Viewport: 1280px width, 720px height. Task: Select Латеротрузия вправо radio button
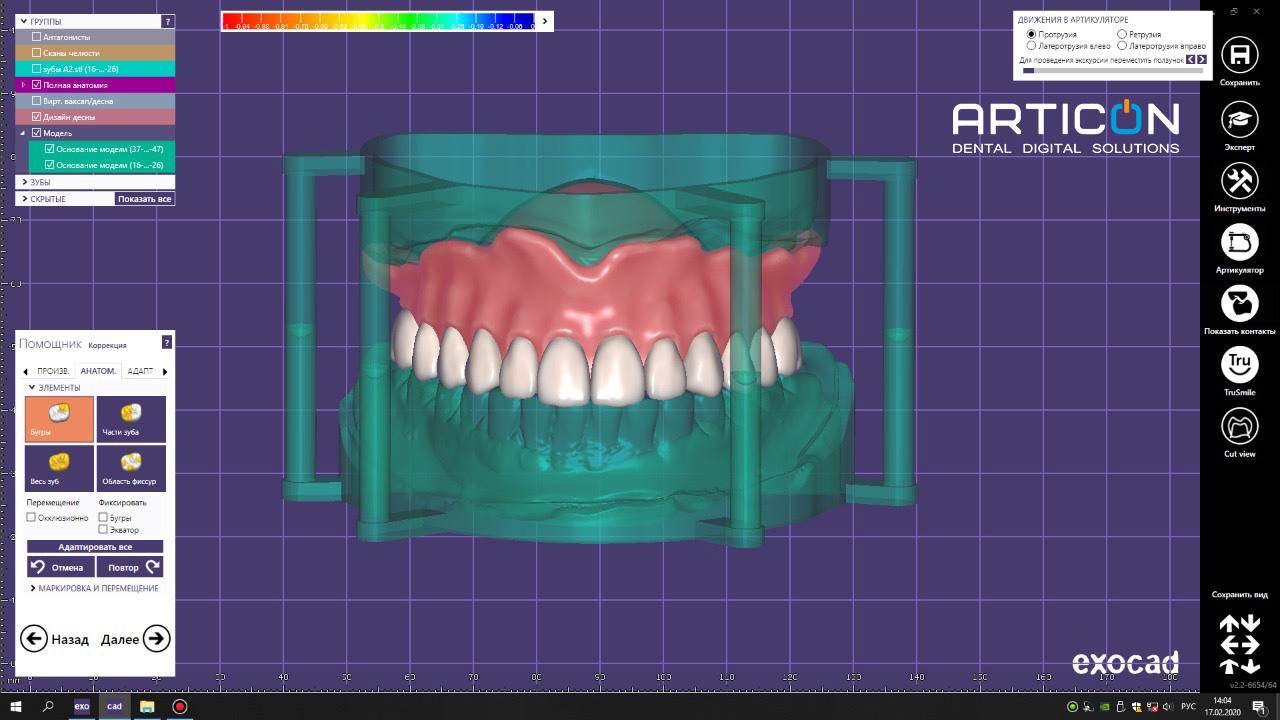(x=1122, y=46)
